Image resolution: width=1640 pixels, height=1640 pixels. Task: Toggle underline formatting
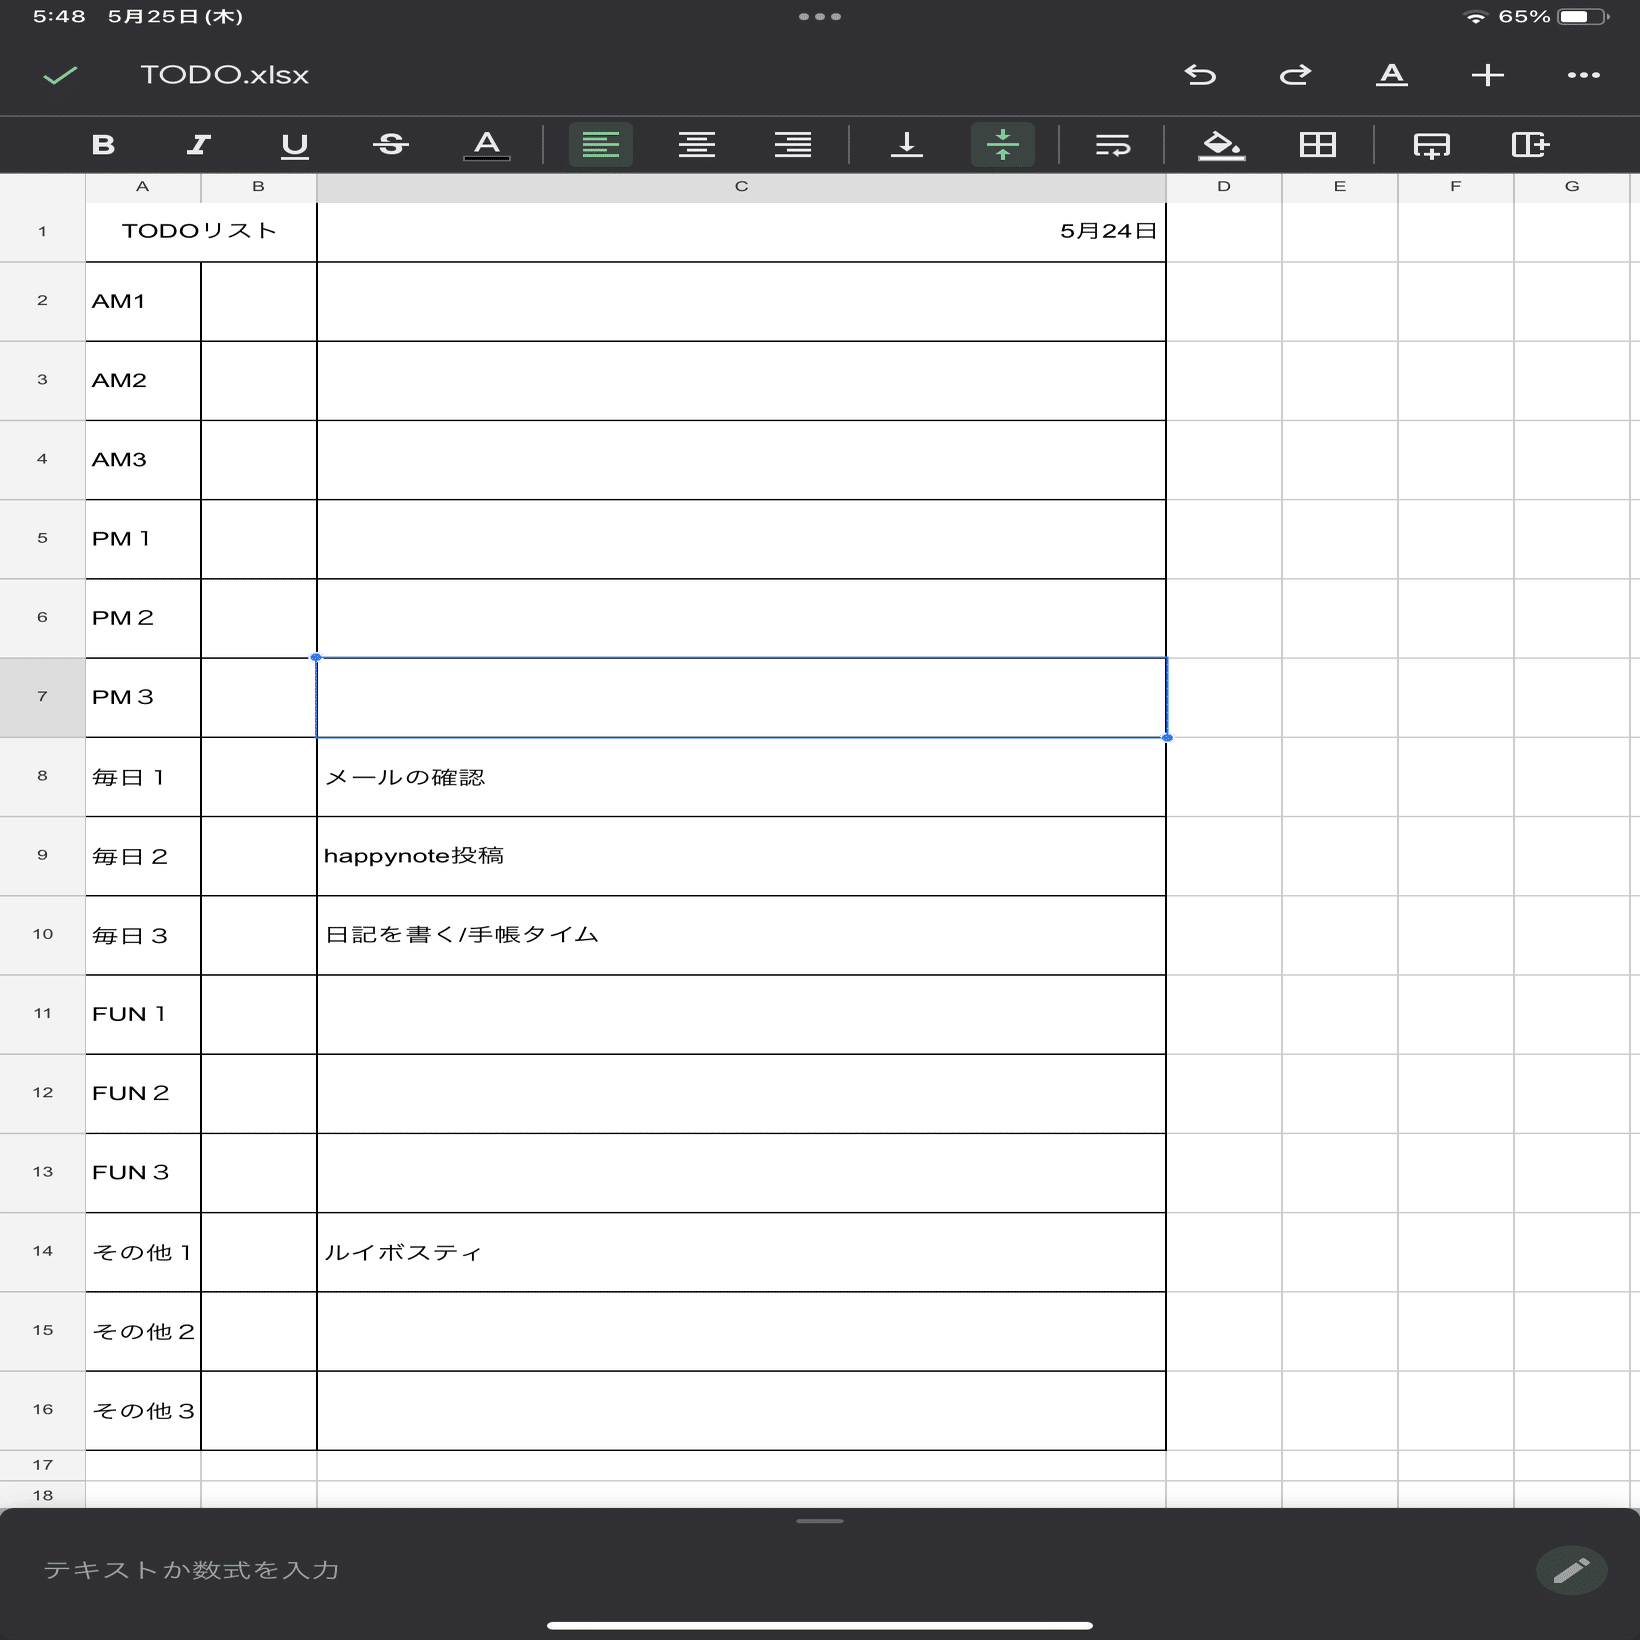click(x=295, y=145)
